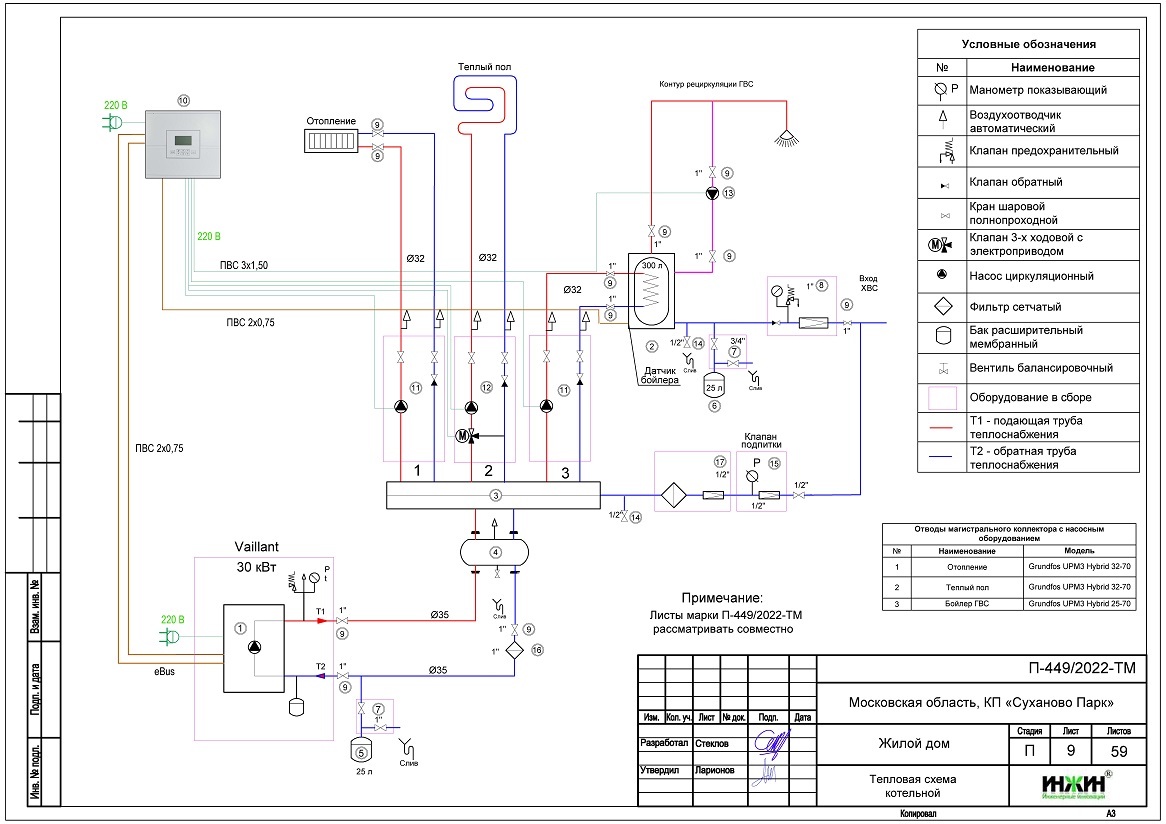
Task: Click the Vaillant boiler unit numbered 1
Action: [x=255, y=647]
